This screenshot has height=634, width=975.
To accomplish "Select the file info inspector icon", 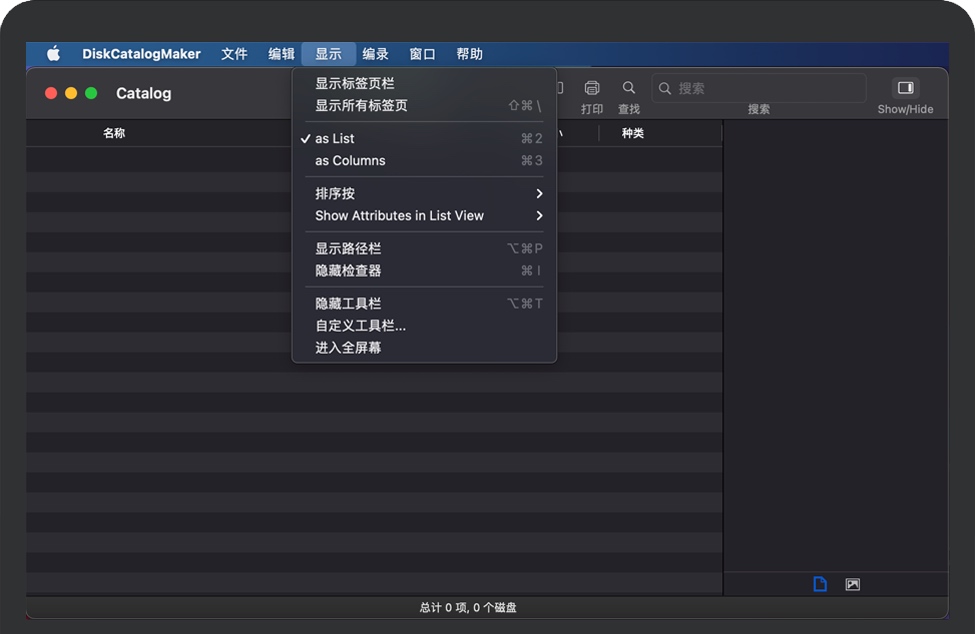I will pos(820,584).
